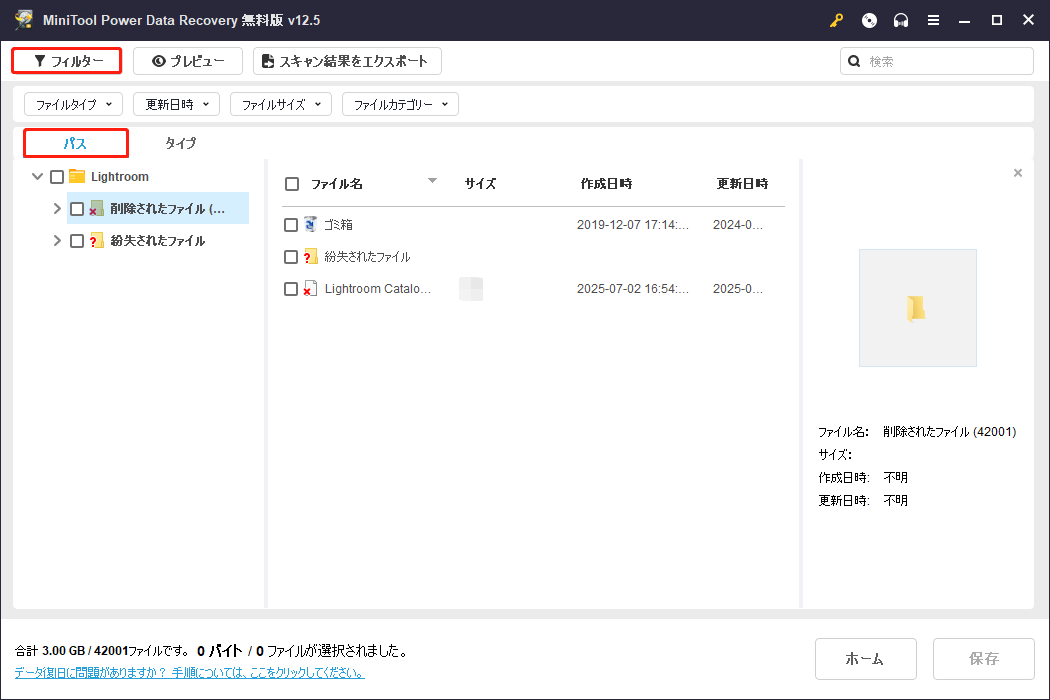1050x700 pixels.
Task: Open the ファイルカテゴリー dropdown
Action: pos(400,104)
